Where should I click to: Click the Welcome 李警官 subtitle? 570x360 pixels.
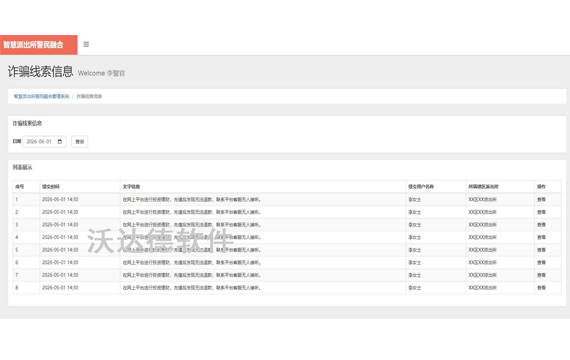point(101,73)
